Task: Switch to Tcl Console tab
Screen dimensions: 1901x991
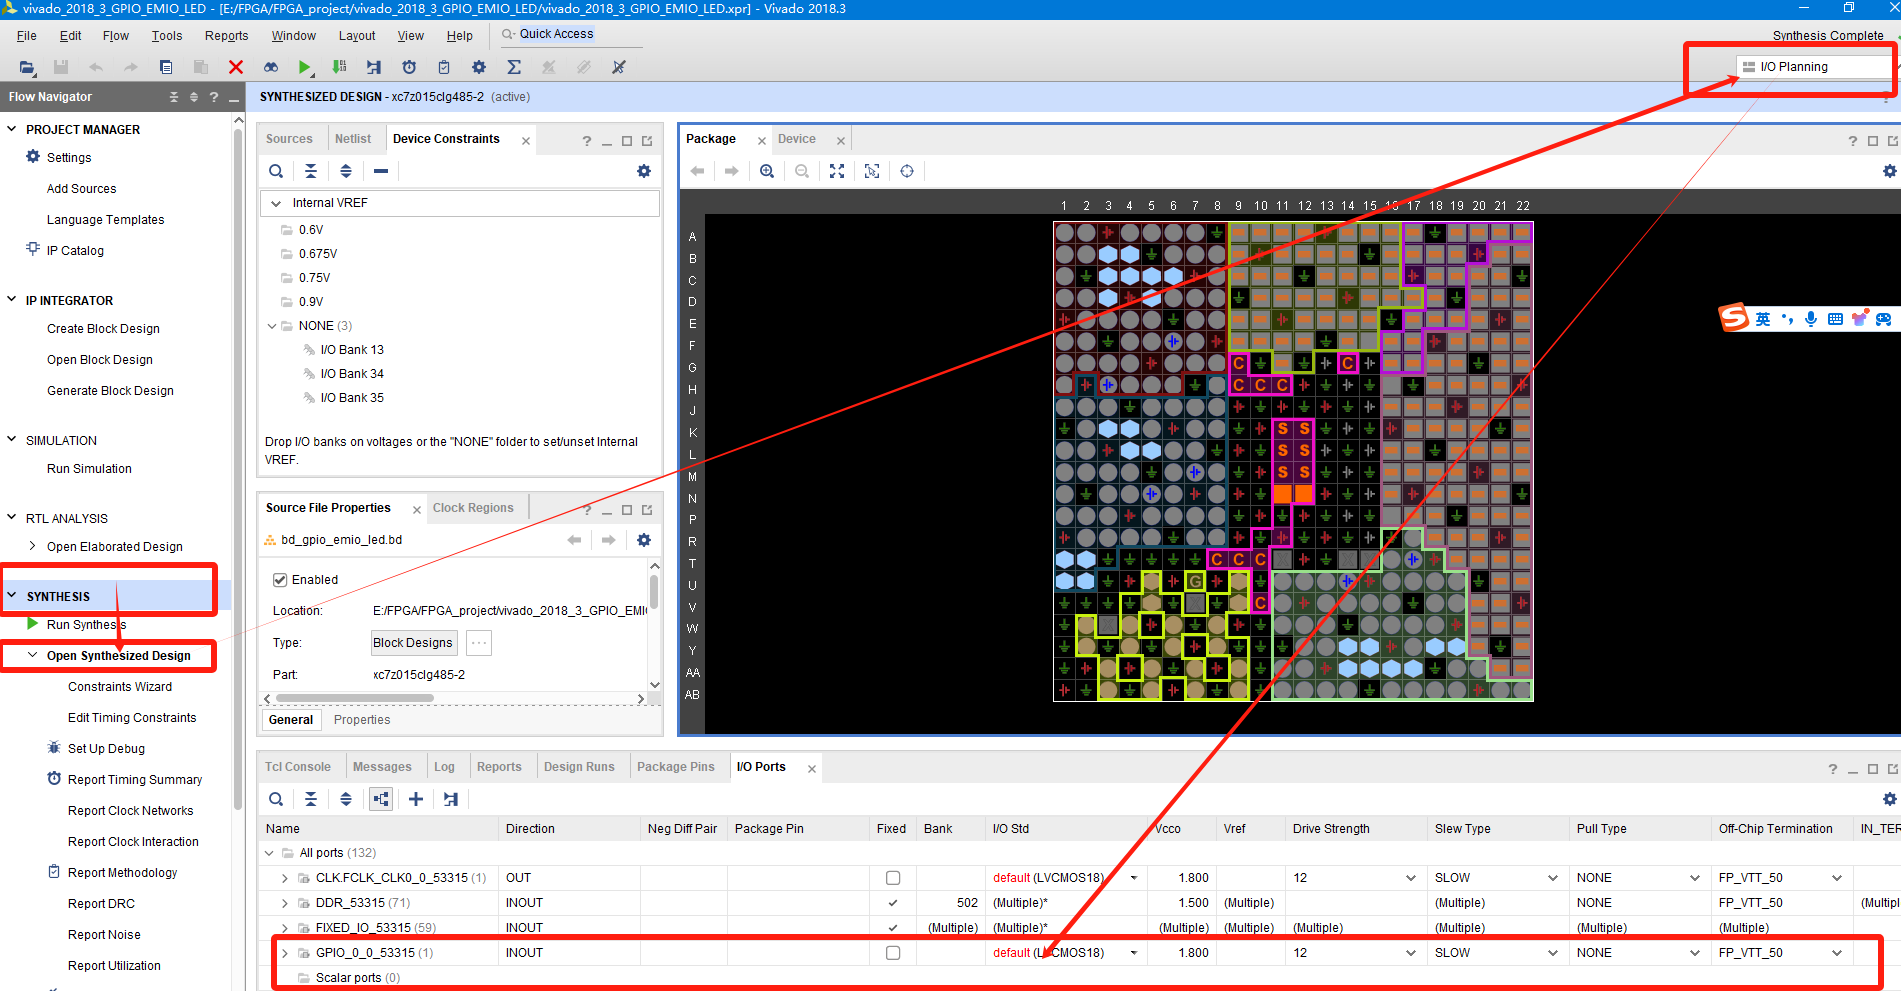Action: coord(298,767)
